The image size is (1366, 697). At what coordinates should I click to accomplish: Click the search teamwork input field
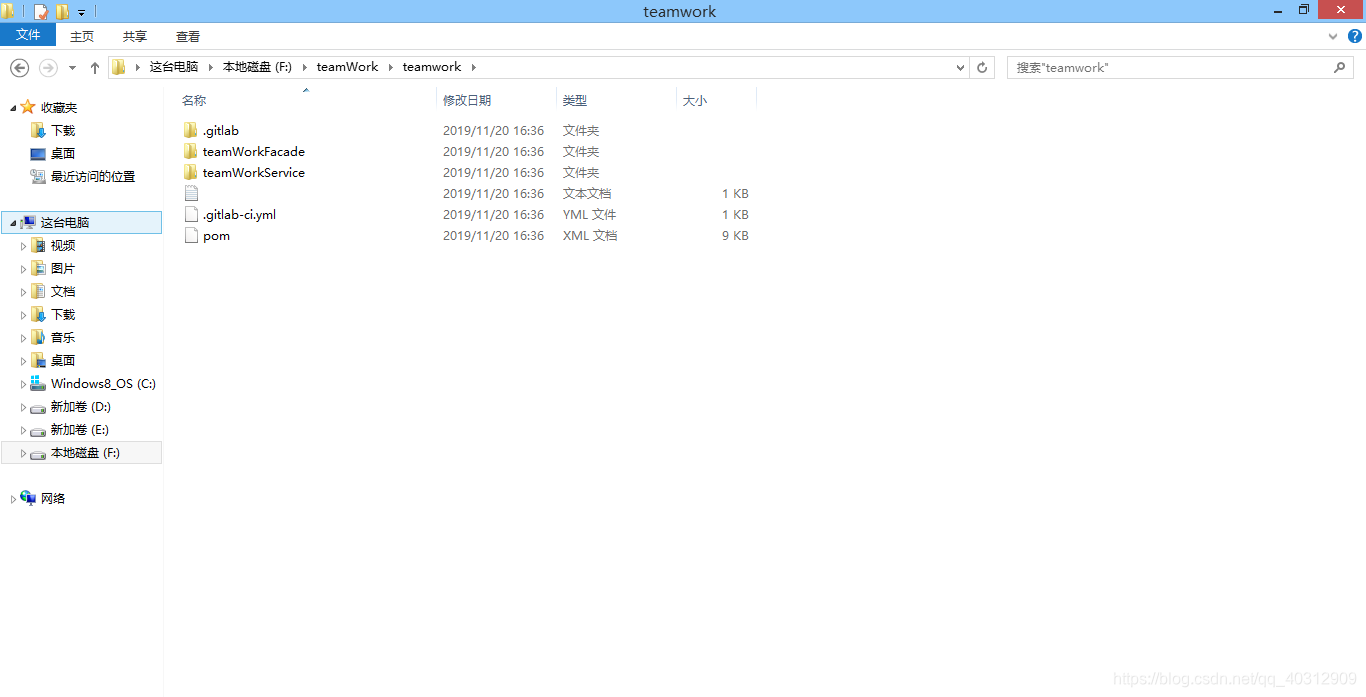coord(1168,68)
